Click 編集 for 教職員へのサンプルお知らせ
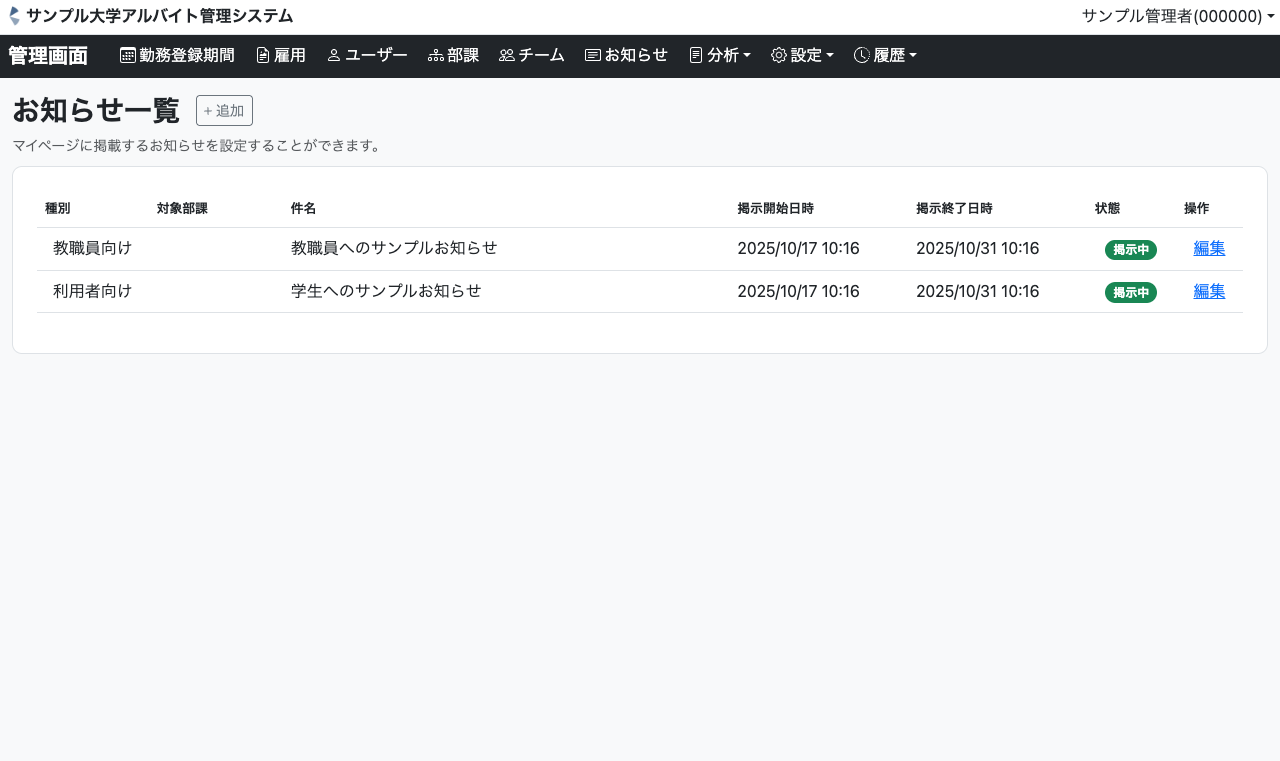The height and width of the screenshot is (761, 1280). [x=1209, y=249]
